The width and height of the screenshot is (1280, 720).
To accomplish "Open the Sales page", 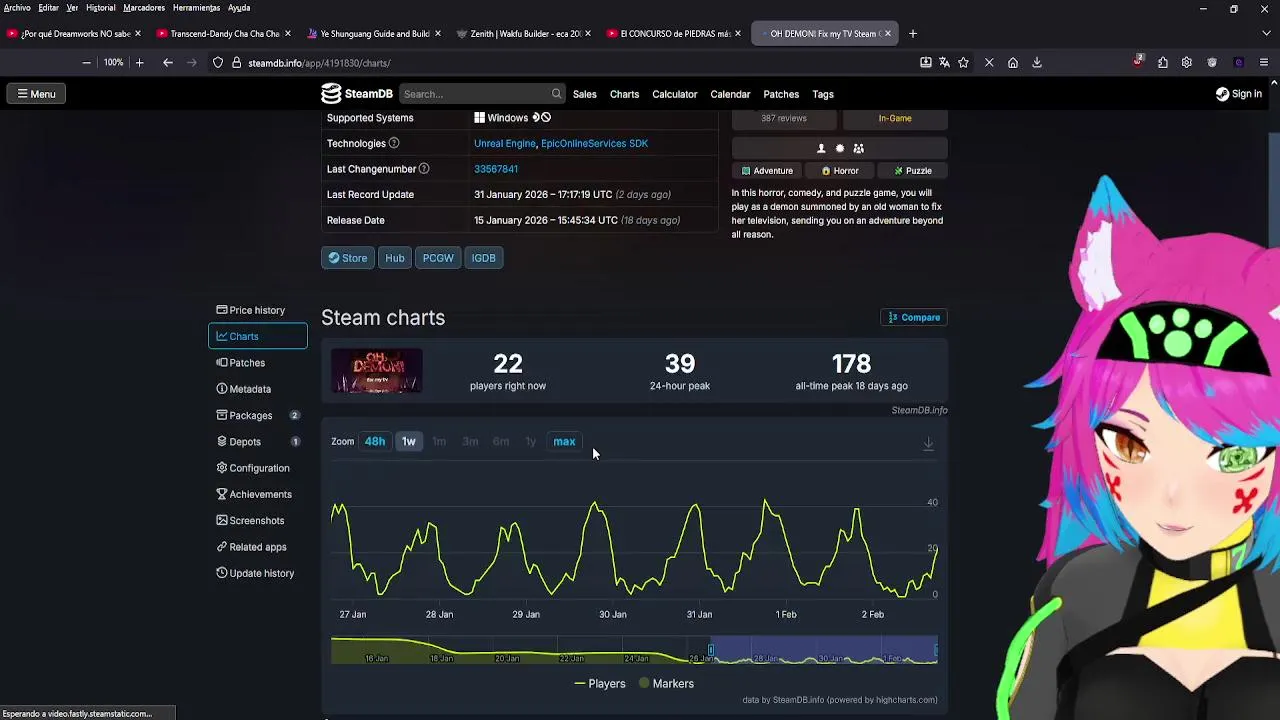I will tap(584, 94).
